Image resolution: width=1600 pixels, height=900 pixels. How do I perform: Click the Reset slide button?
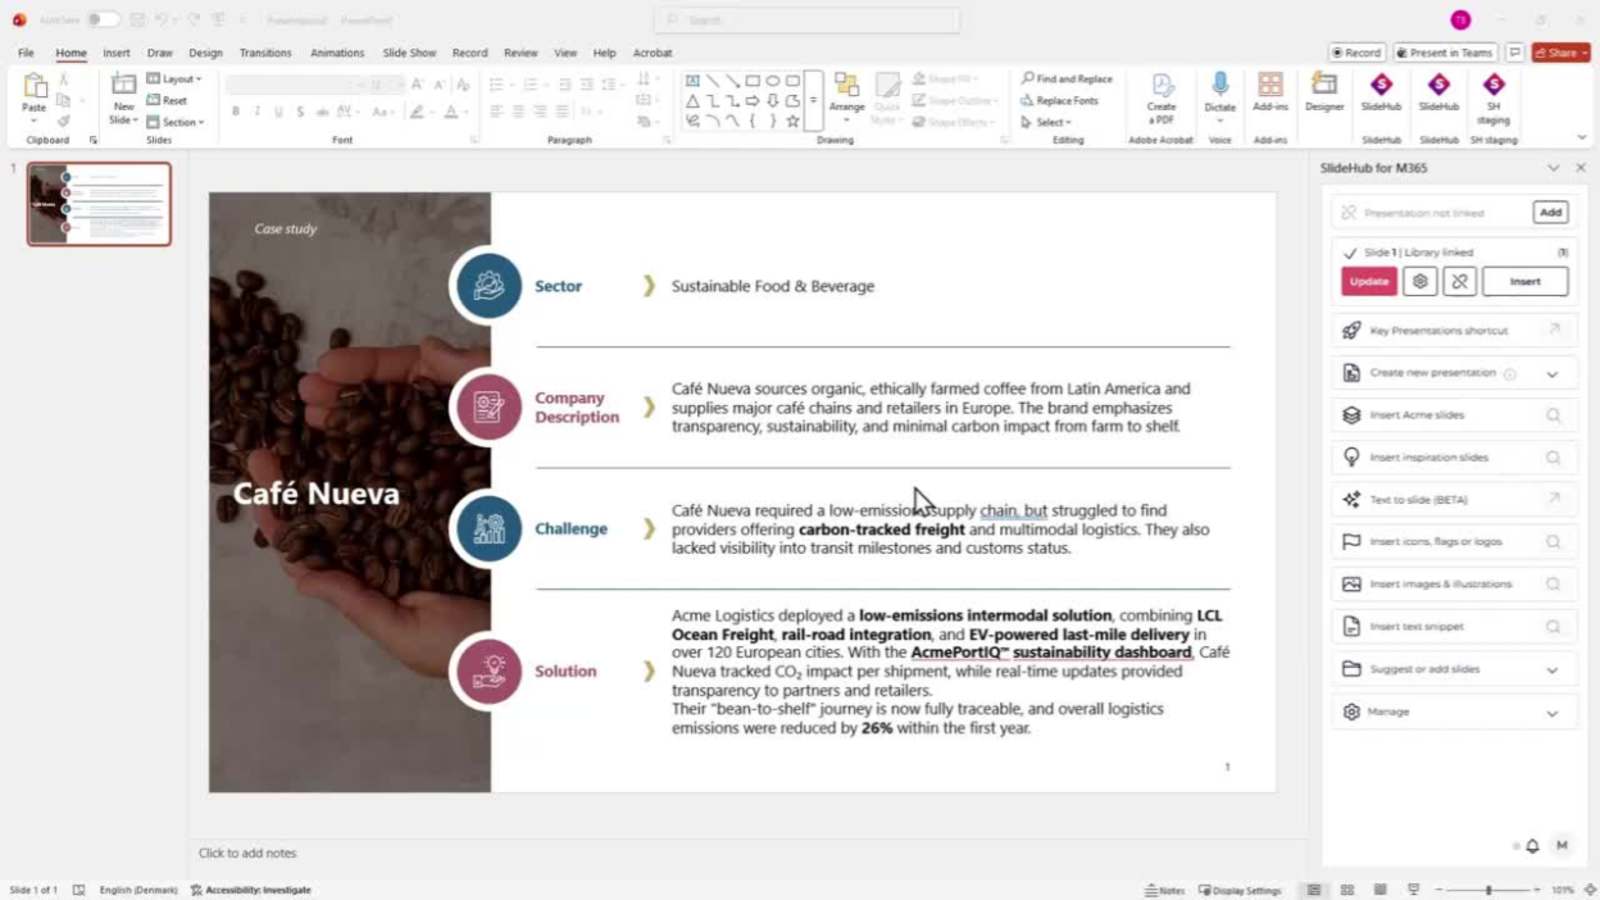pos(167,100)
